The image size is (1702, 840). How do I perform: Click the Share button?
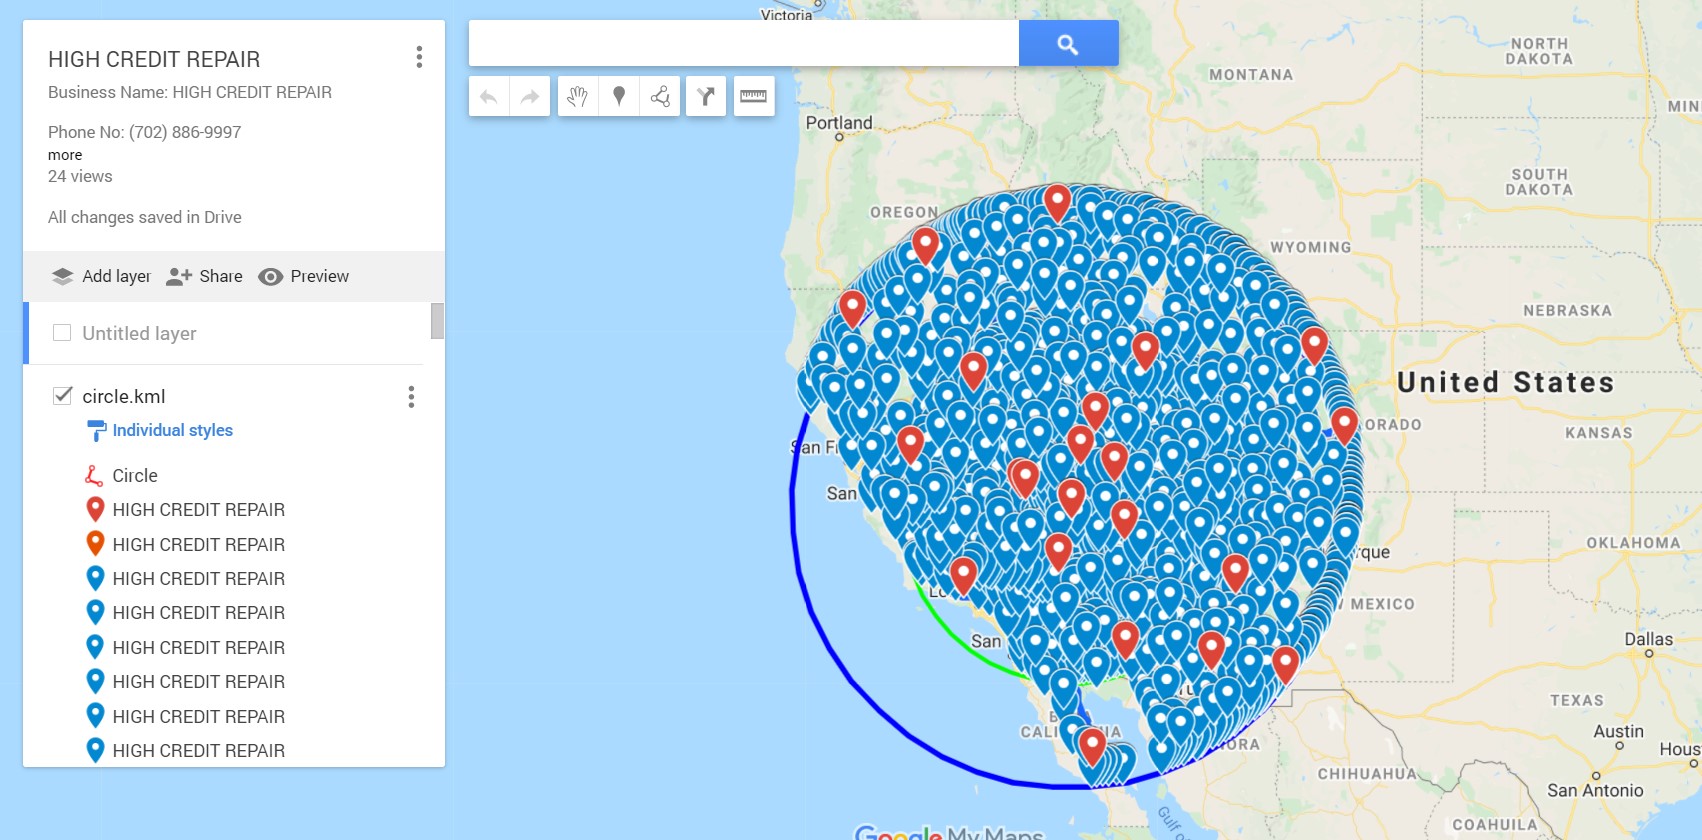point(204,276)
